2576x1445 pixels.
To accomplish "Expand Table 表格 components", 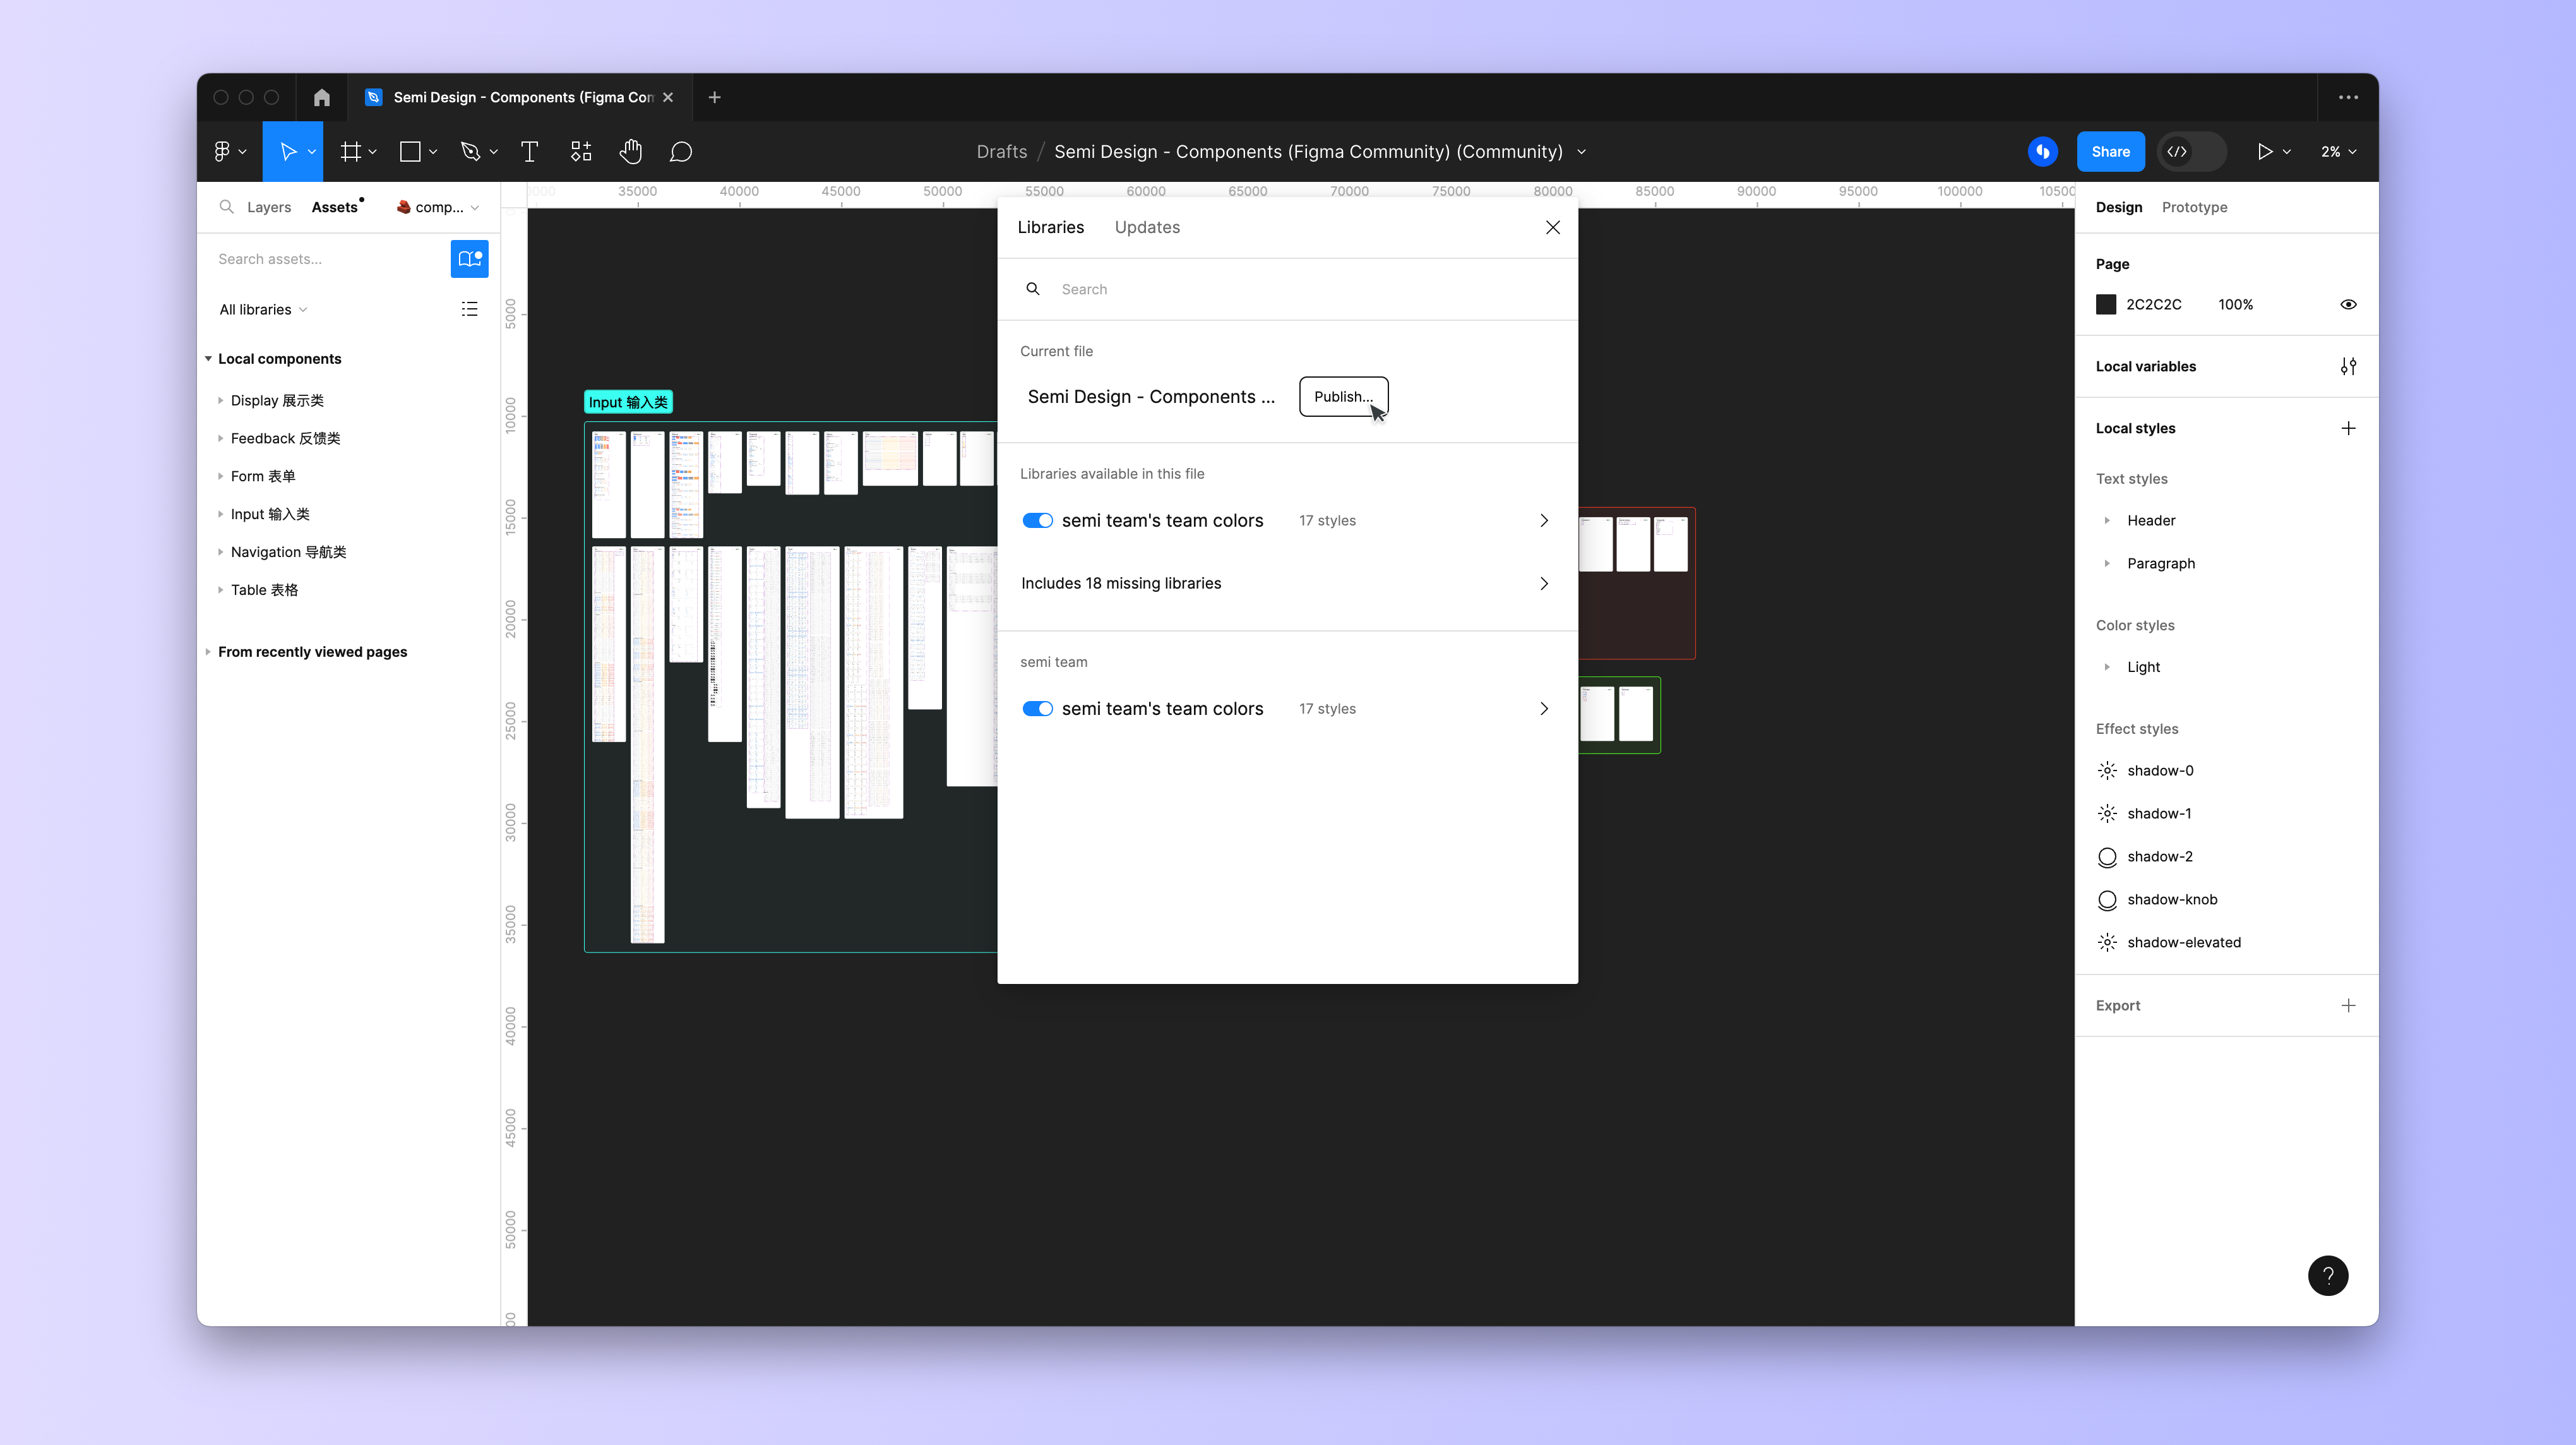I will [220, 590].
